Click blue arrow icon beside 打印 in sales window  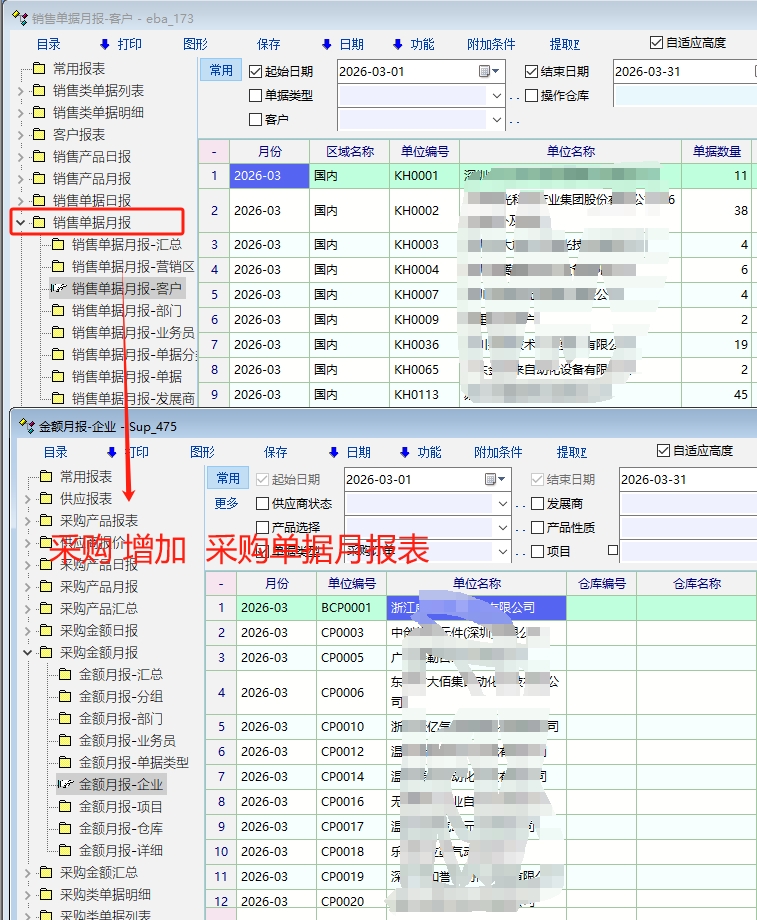click(x=105, y=44)
